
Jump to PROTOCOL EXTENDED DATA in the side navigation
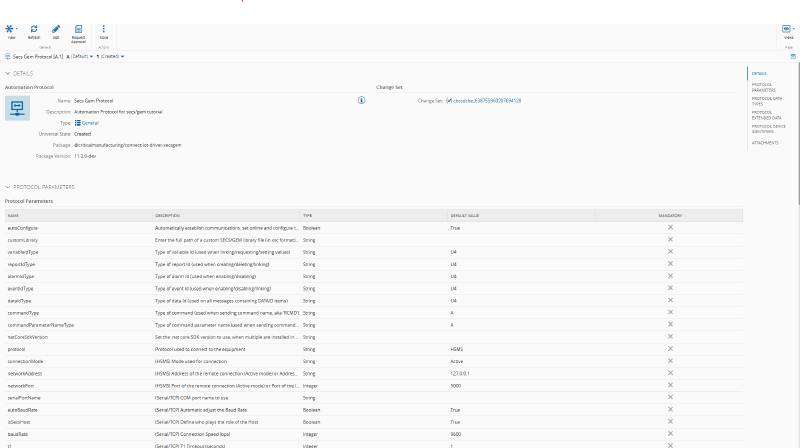pyautogui.click(x=766, y=115)
